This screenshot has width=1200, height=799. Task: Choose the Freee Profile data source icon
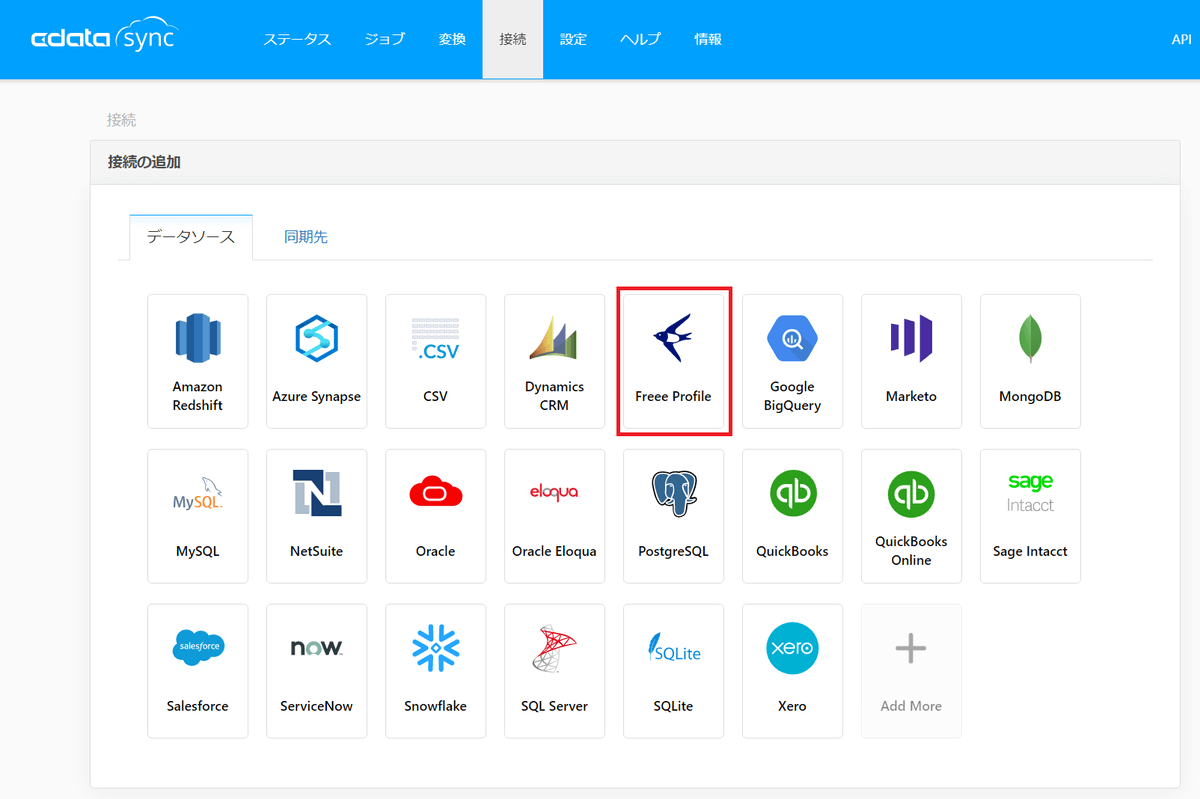click(x=673, y=361)
